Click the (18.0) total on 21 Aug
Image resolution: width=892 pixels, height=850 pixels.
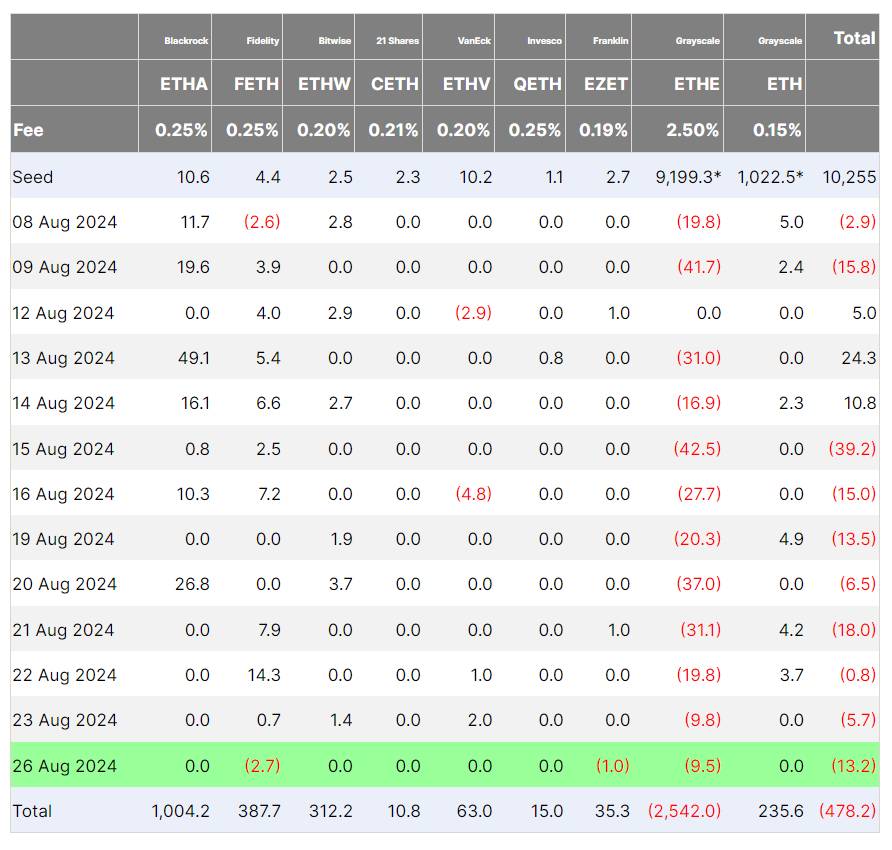click(x=854, y=630)
